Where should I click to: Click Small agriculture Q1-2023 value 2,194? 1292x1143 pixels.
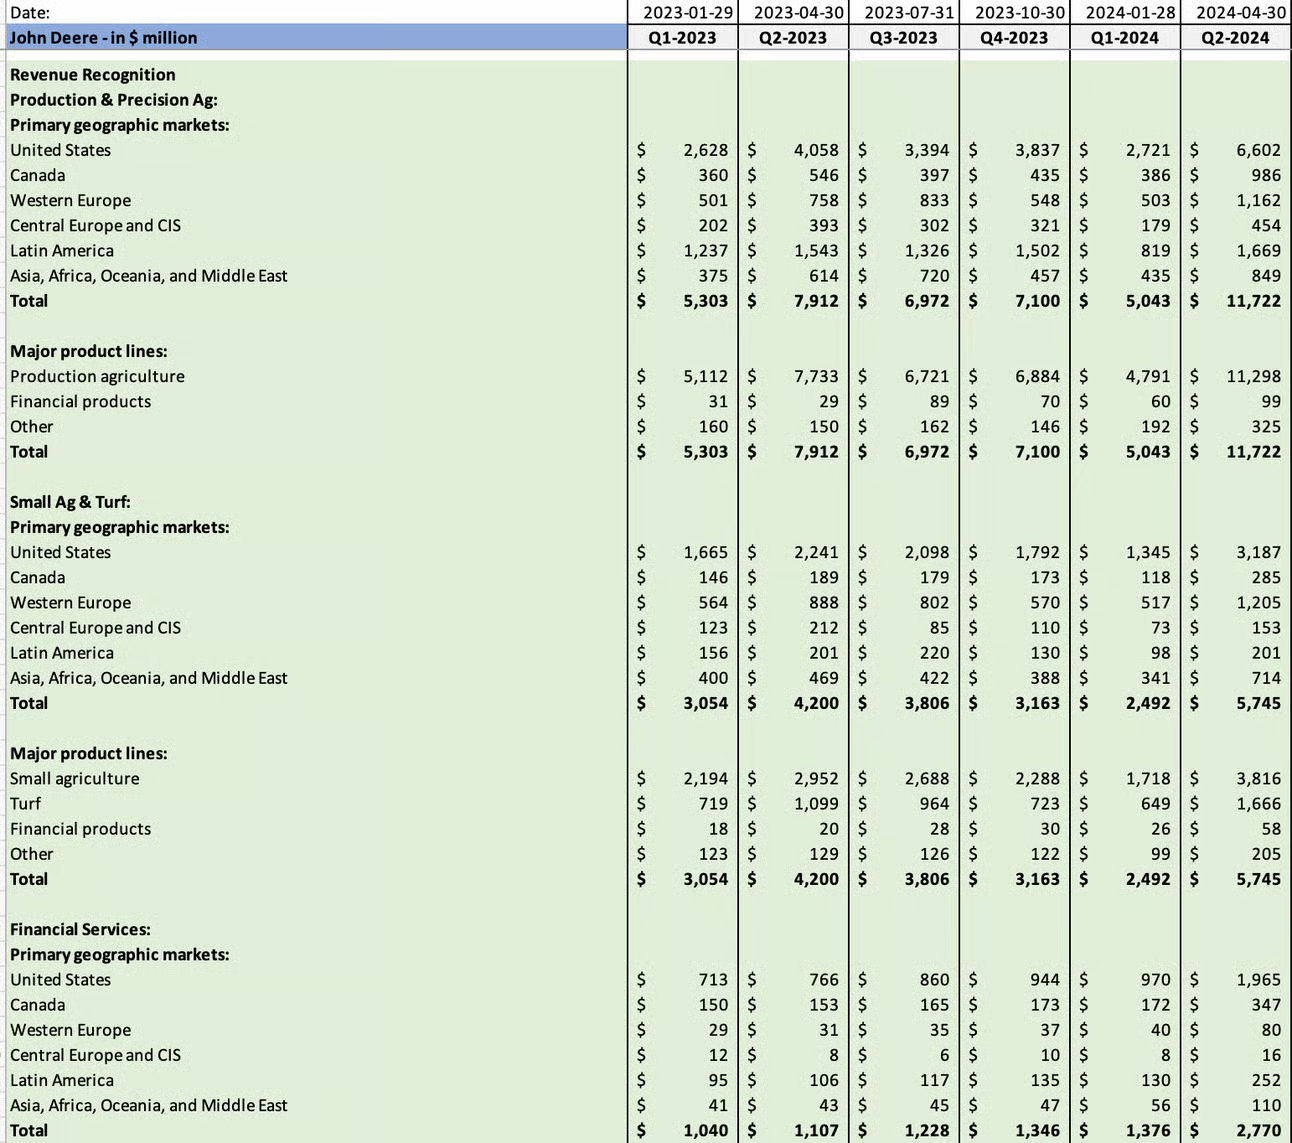click(706, 778)
